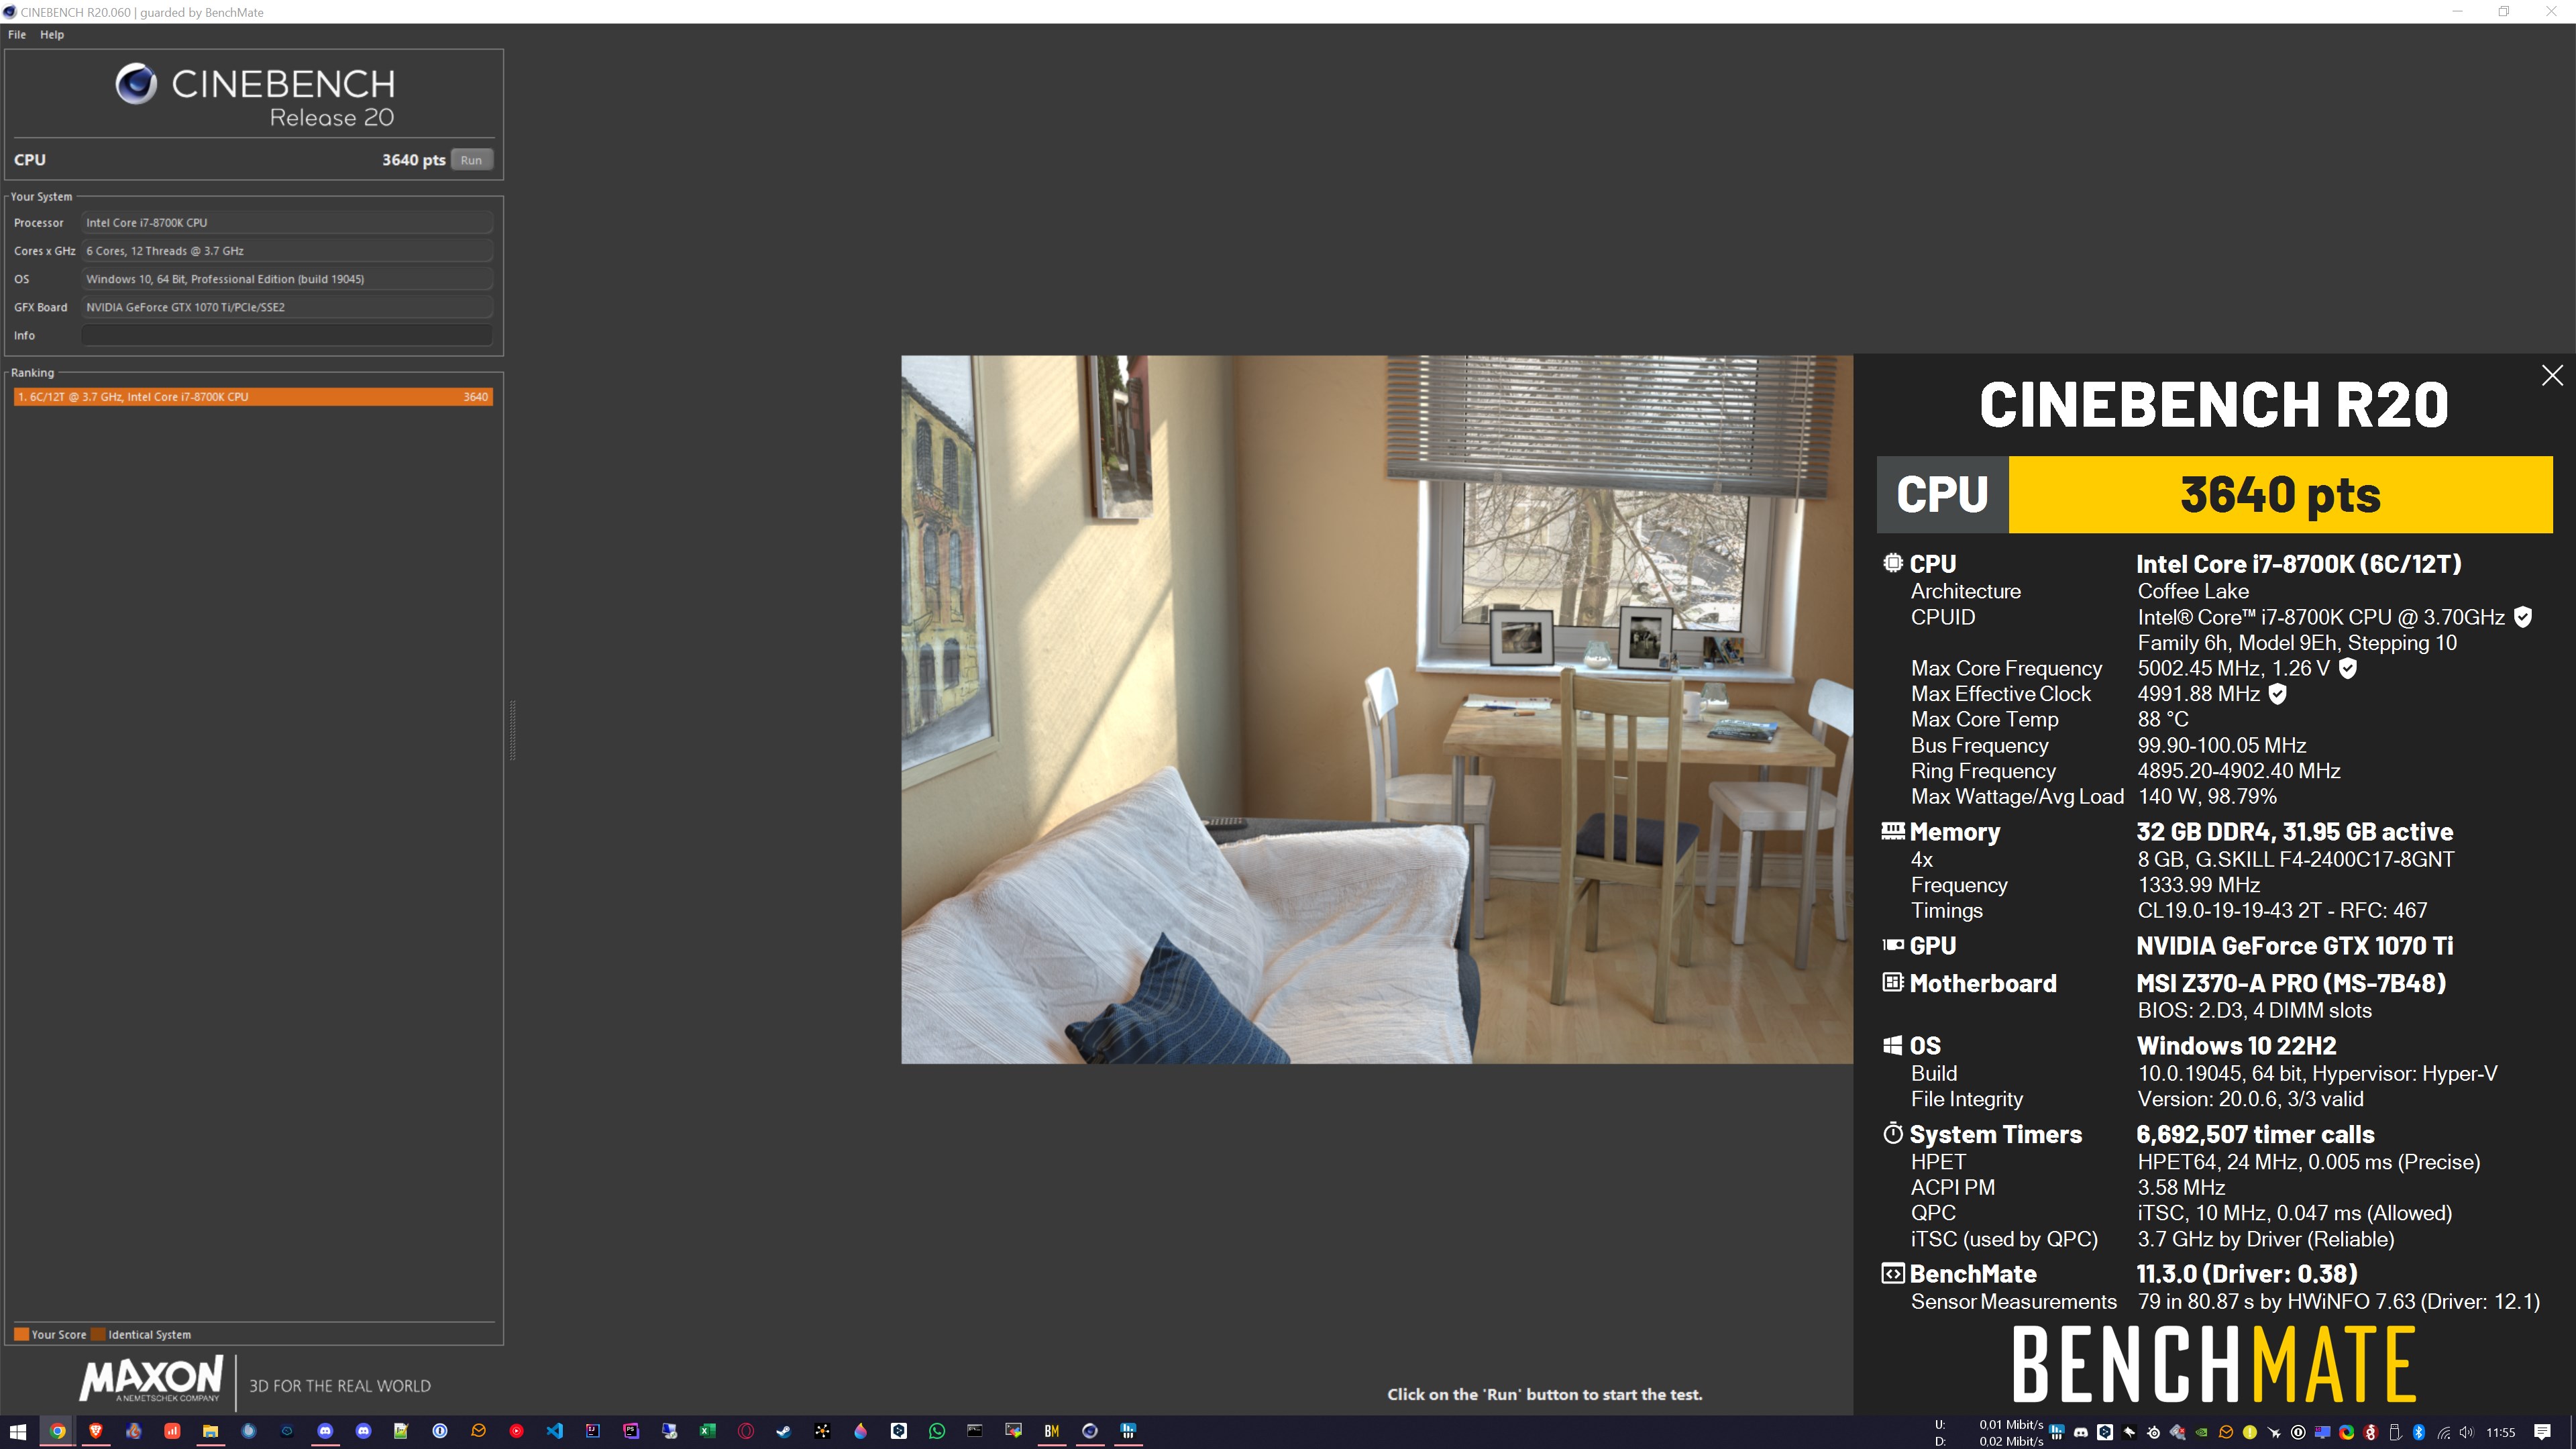
Task: Click the verified shield beside CPUID
Action: [x=2523, y=617]
